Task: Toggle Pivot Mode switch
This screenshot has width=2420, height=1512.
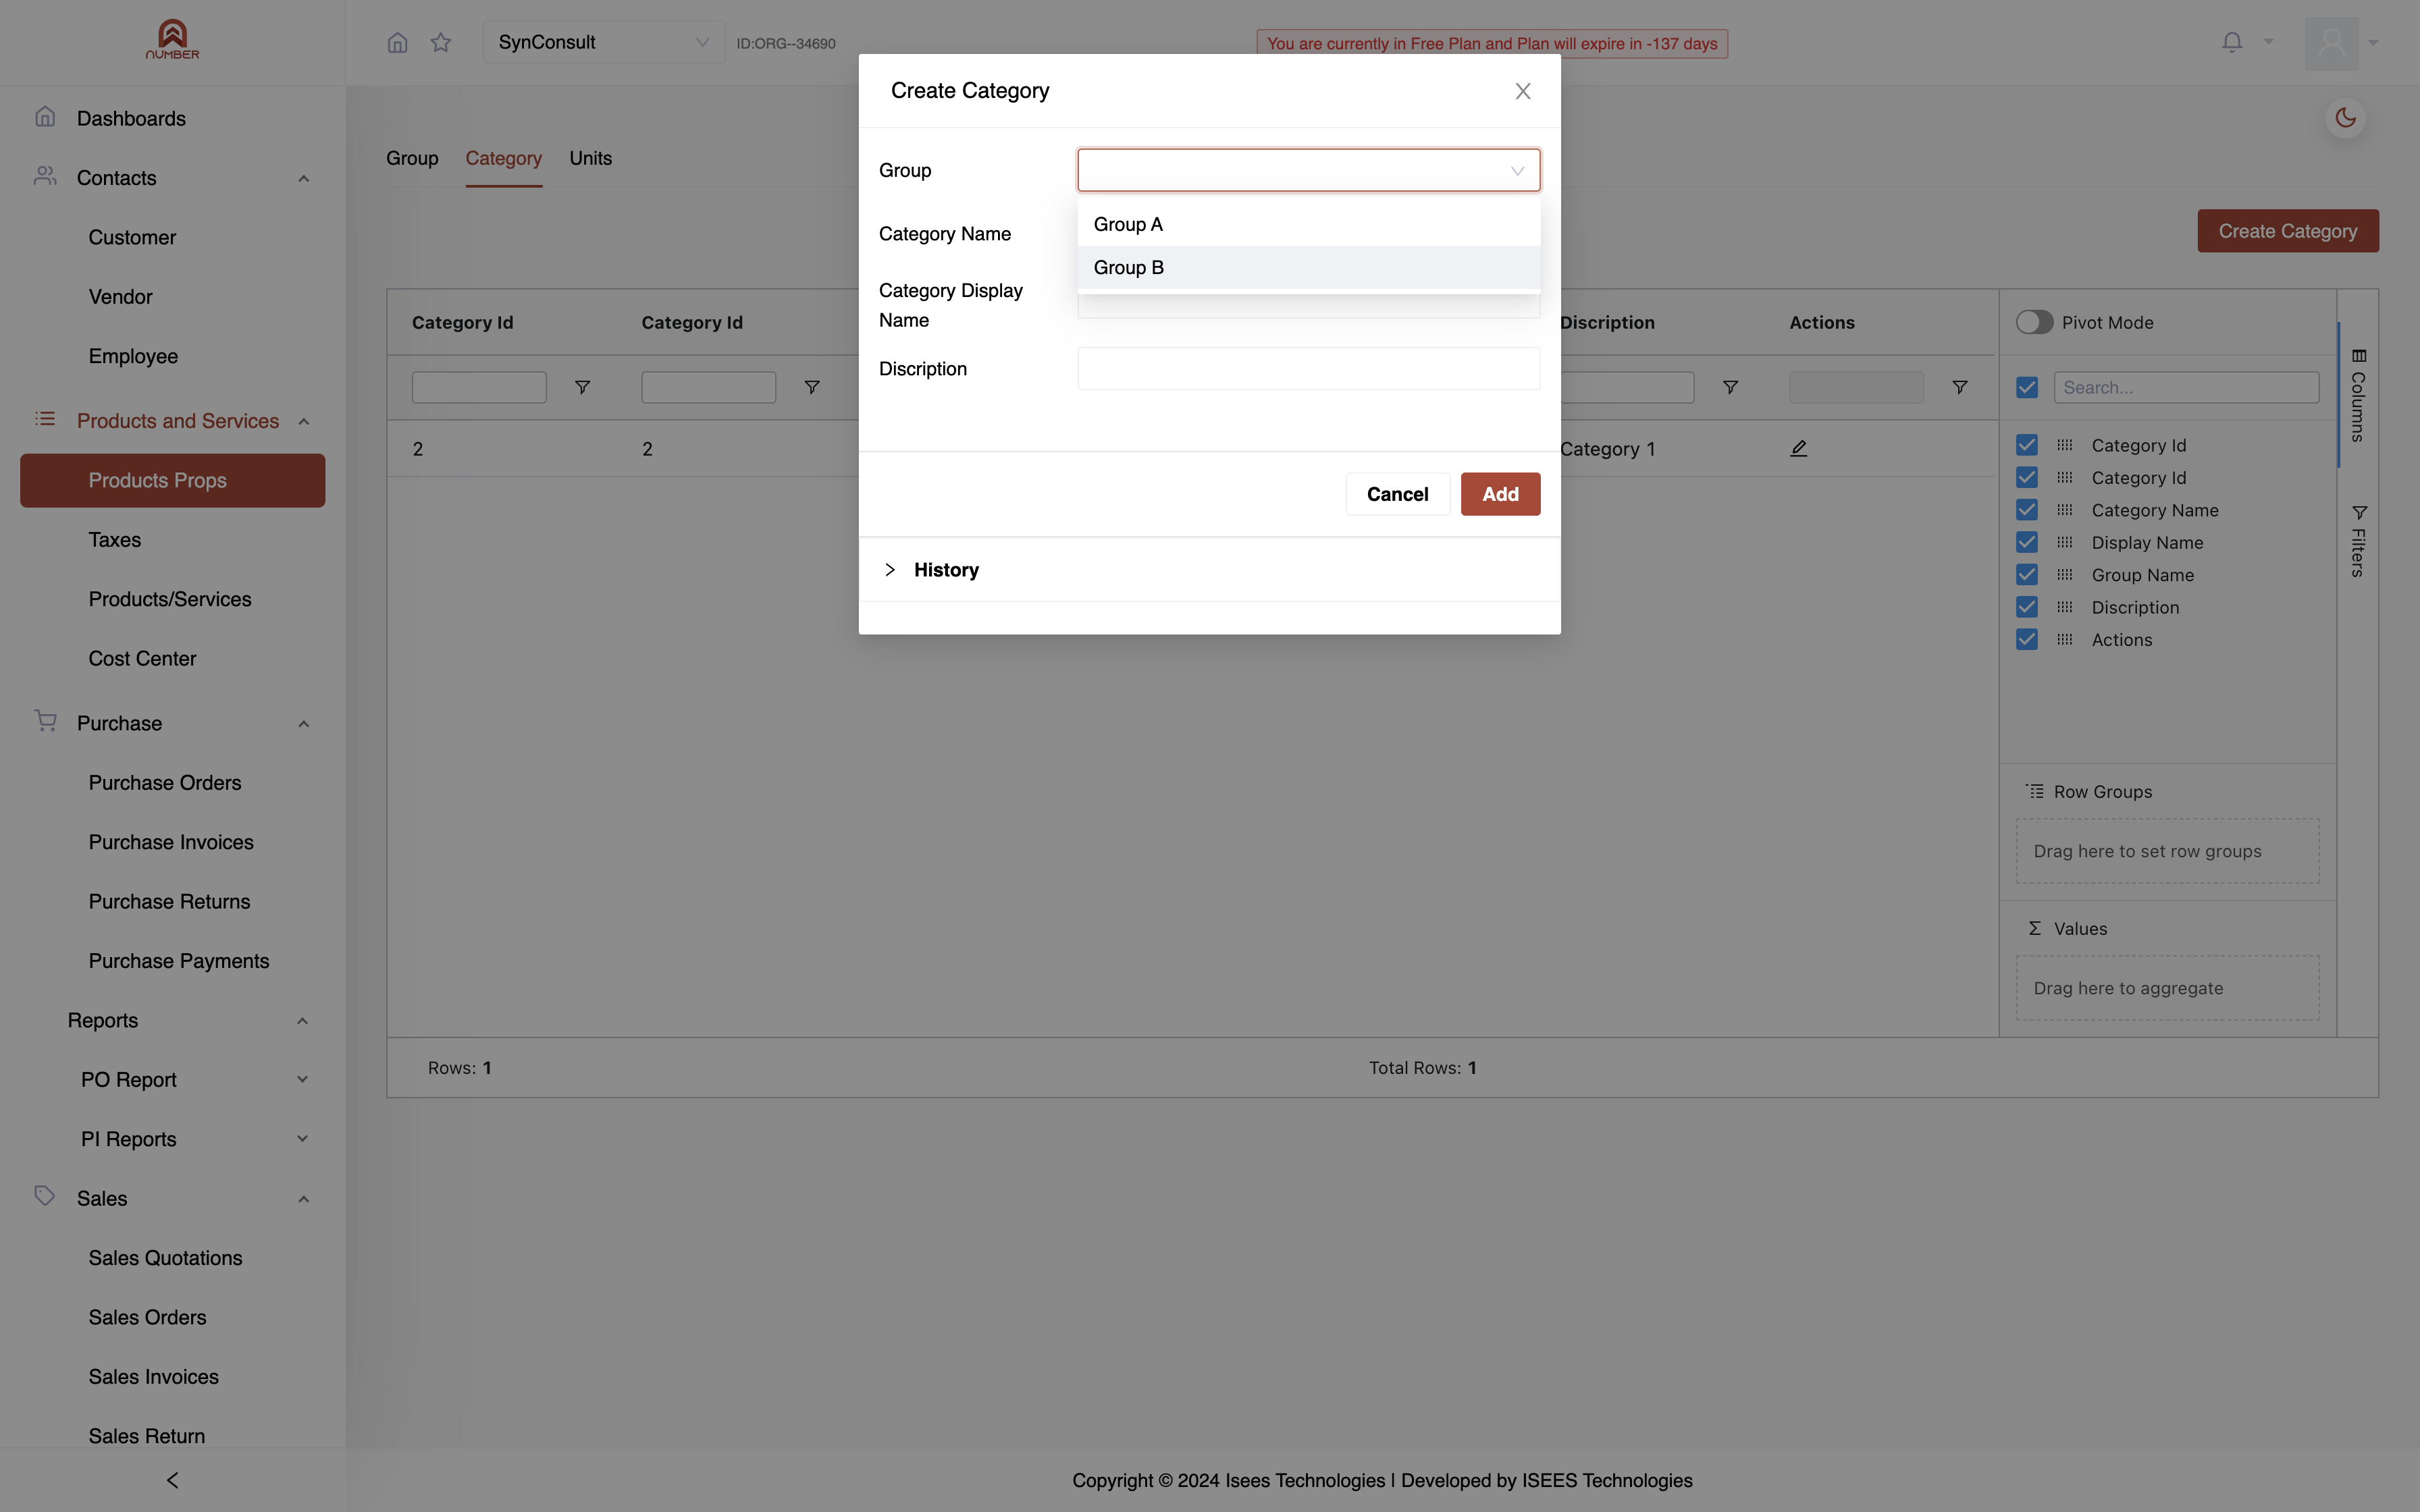Action: coord(2034,322)
